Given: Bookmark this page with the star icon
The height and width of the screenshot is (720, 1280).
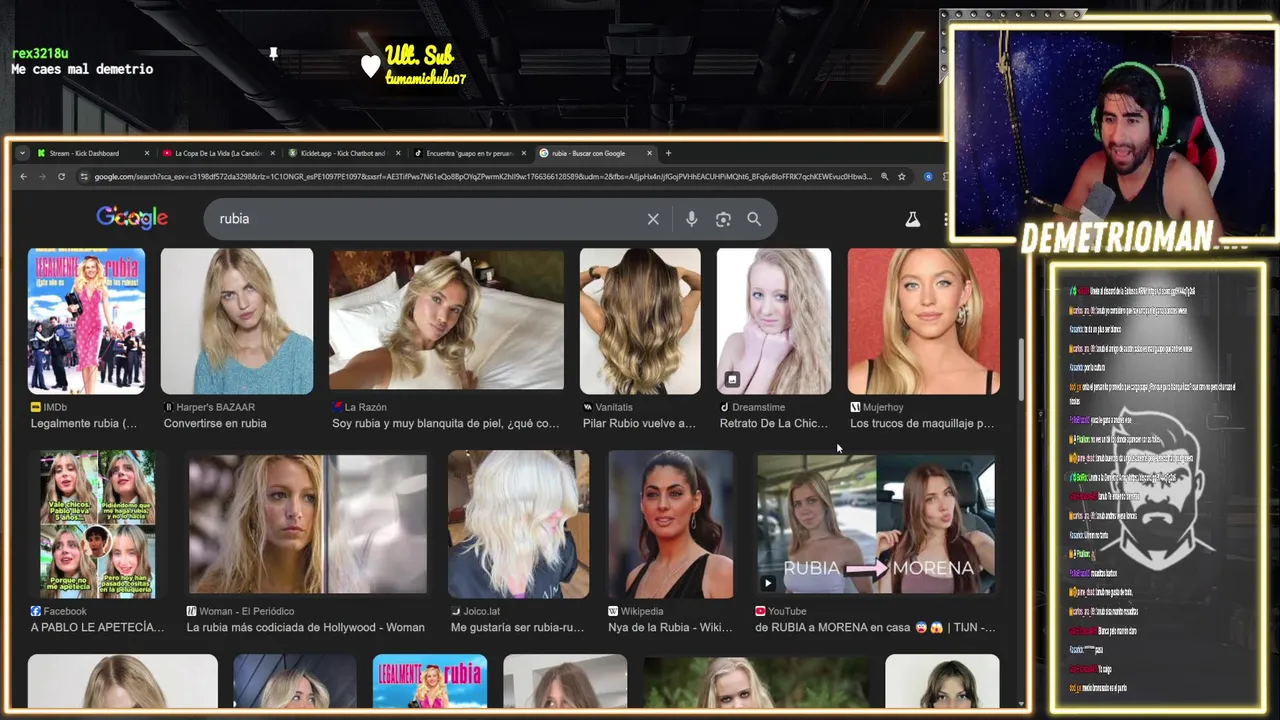Looking at the screenshot, I should pos(901,177).
